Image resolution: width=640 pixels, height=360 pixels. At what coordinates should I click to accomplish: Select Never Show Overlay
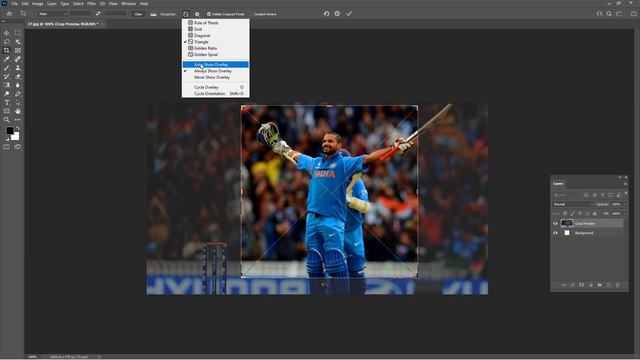[215, 77]
